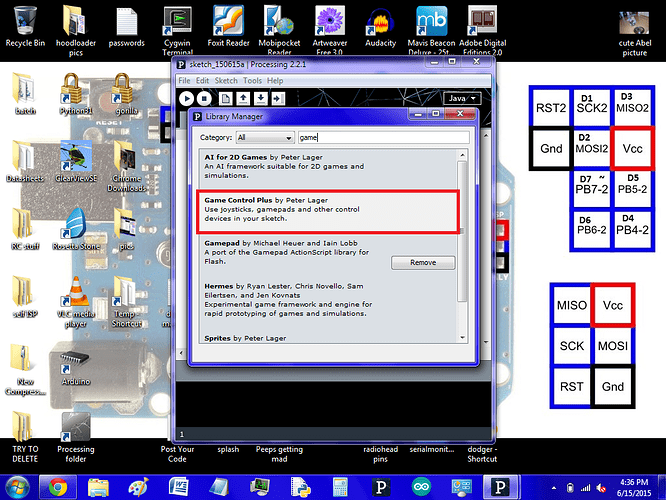Click the Windows Start button
The width and height of the screenshot is (666, 500).
(x=17, y=487)
